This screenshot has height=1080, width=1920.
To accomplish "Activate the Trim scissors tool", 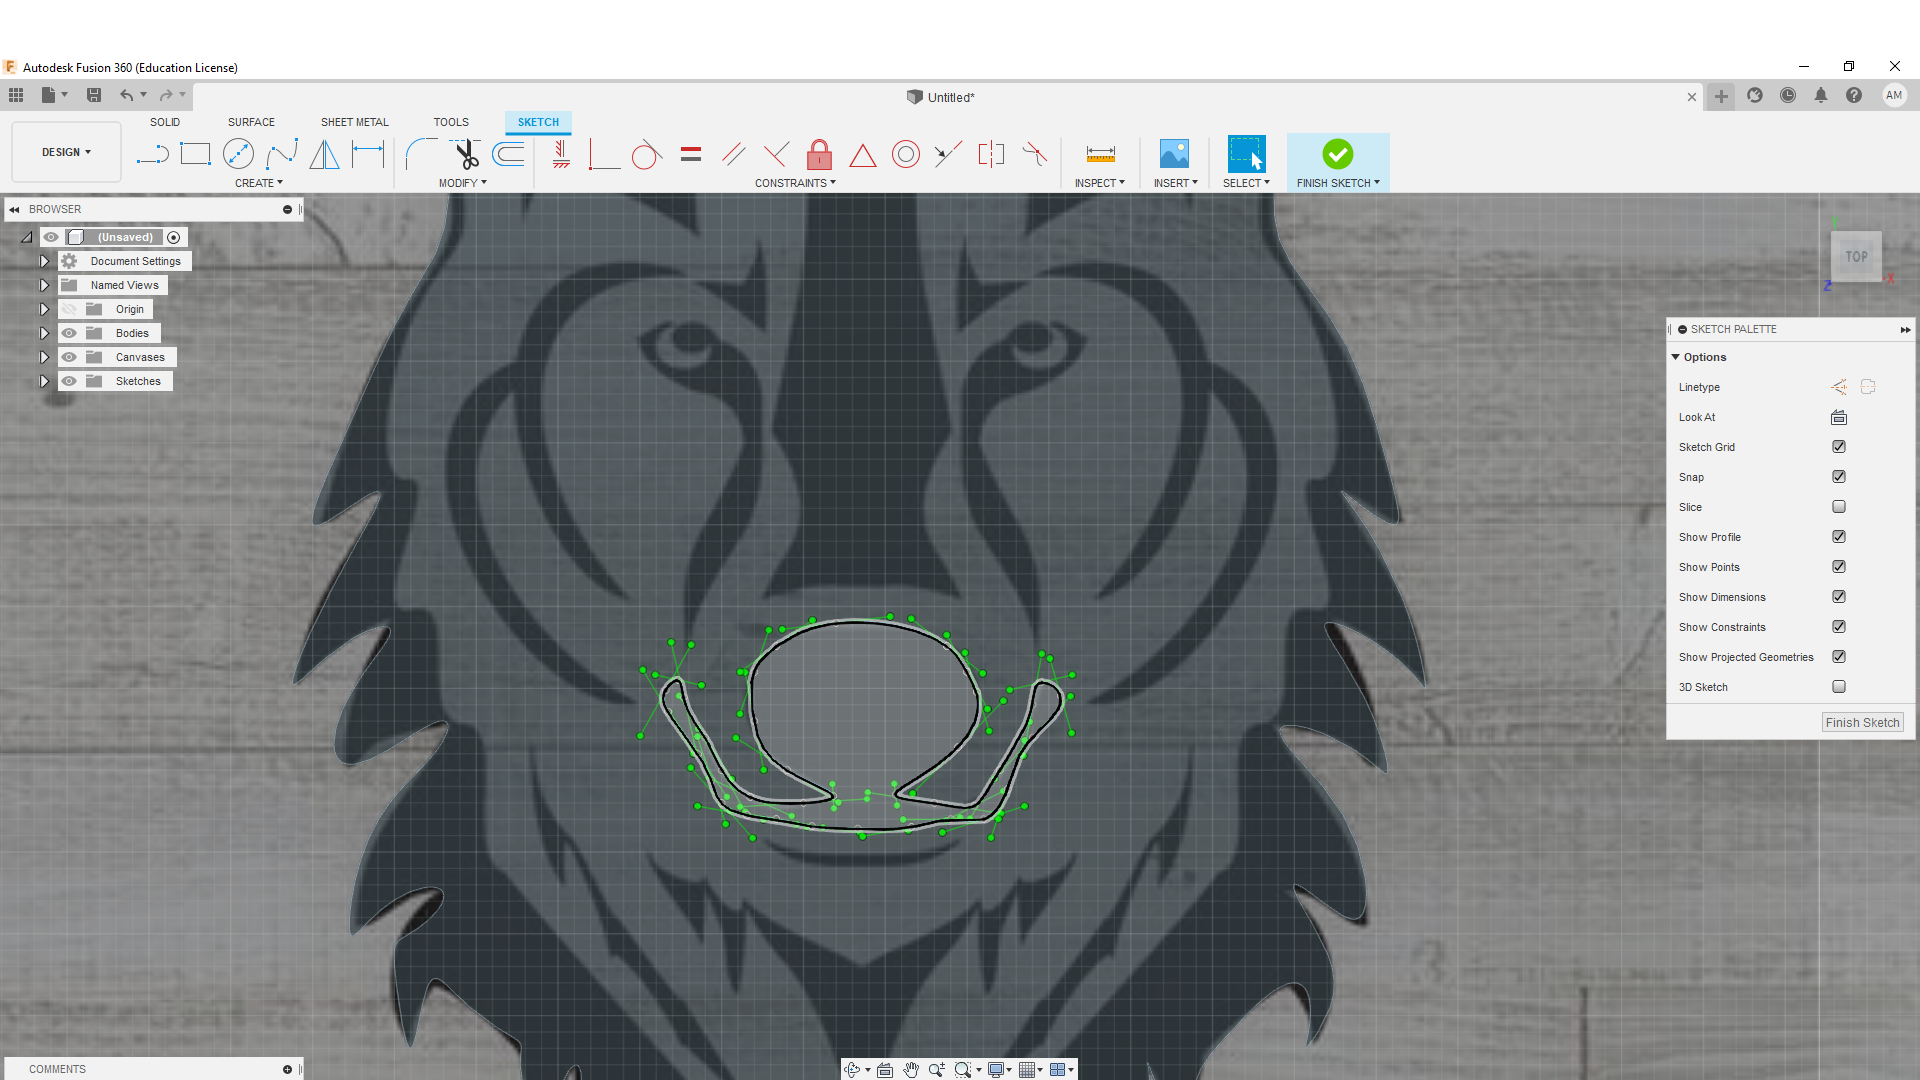I will 466,154.
